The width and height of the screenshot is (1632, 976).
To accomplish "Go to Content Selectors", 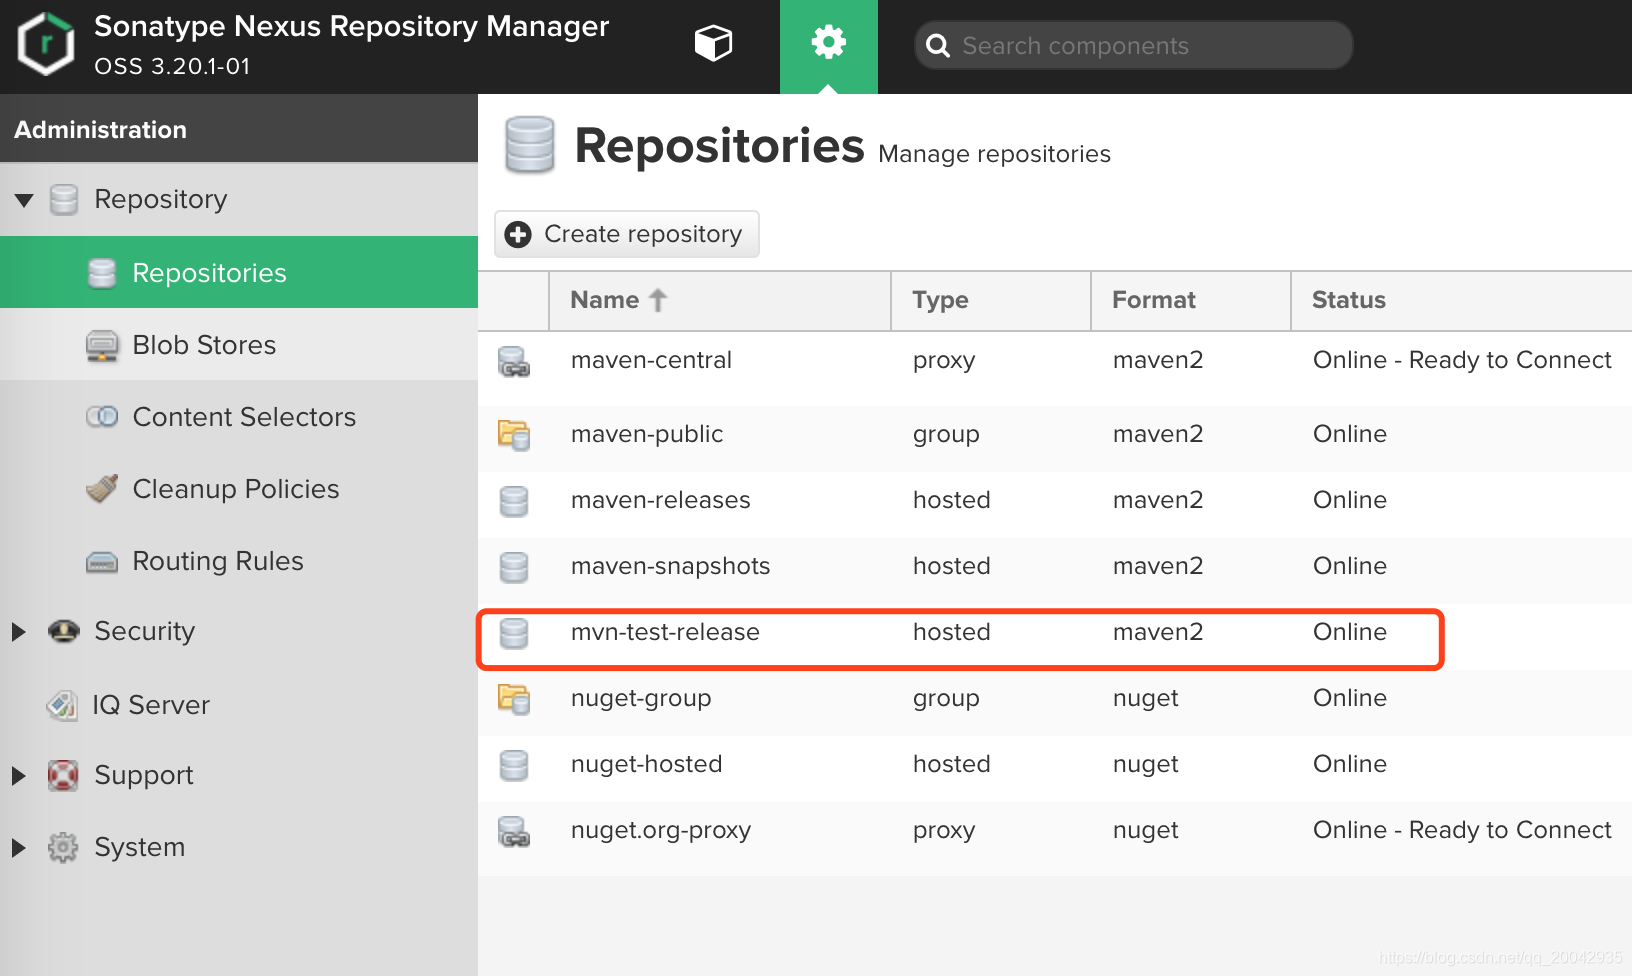I will [243, 417].
